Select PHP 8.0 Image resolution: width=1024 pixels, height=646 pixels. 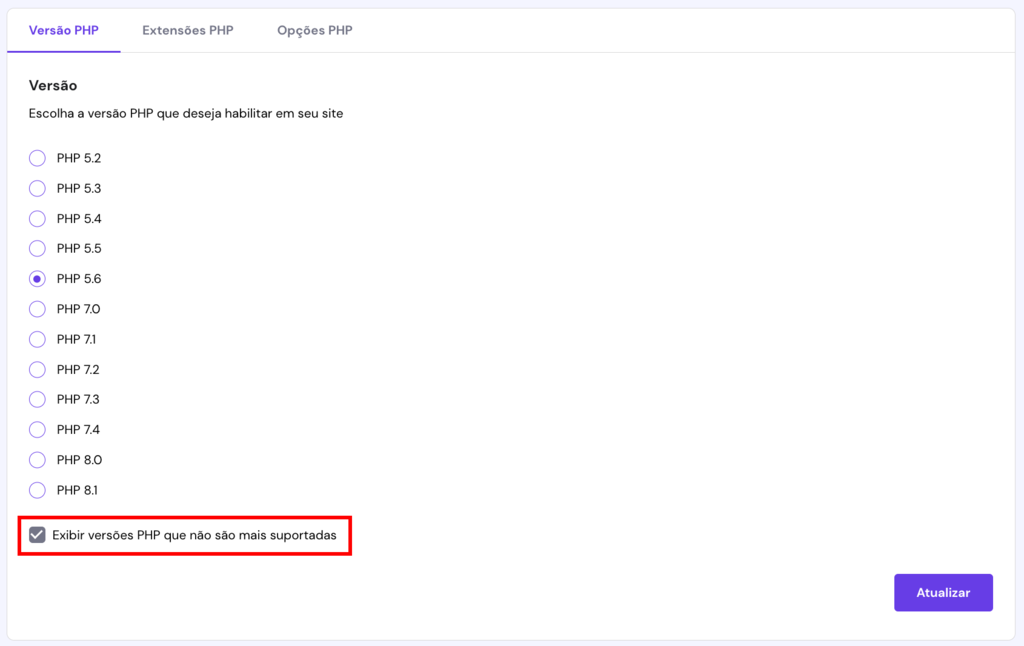tap(37, 459)
